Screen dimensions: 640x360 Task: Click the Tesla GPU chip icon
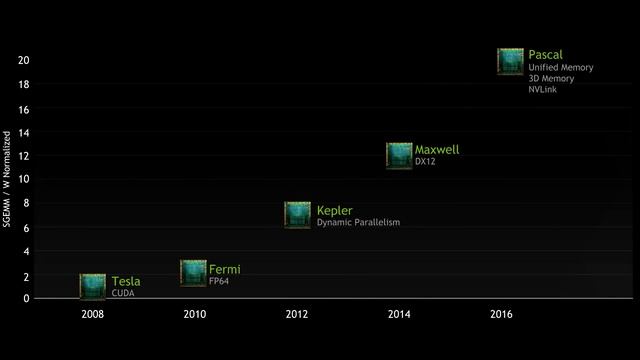pos(93,287)
